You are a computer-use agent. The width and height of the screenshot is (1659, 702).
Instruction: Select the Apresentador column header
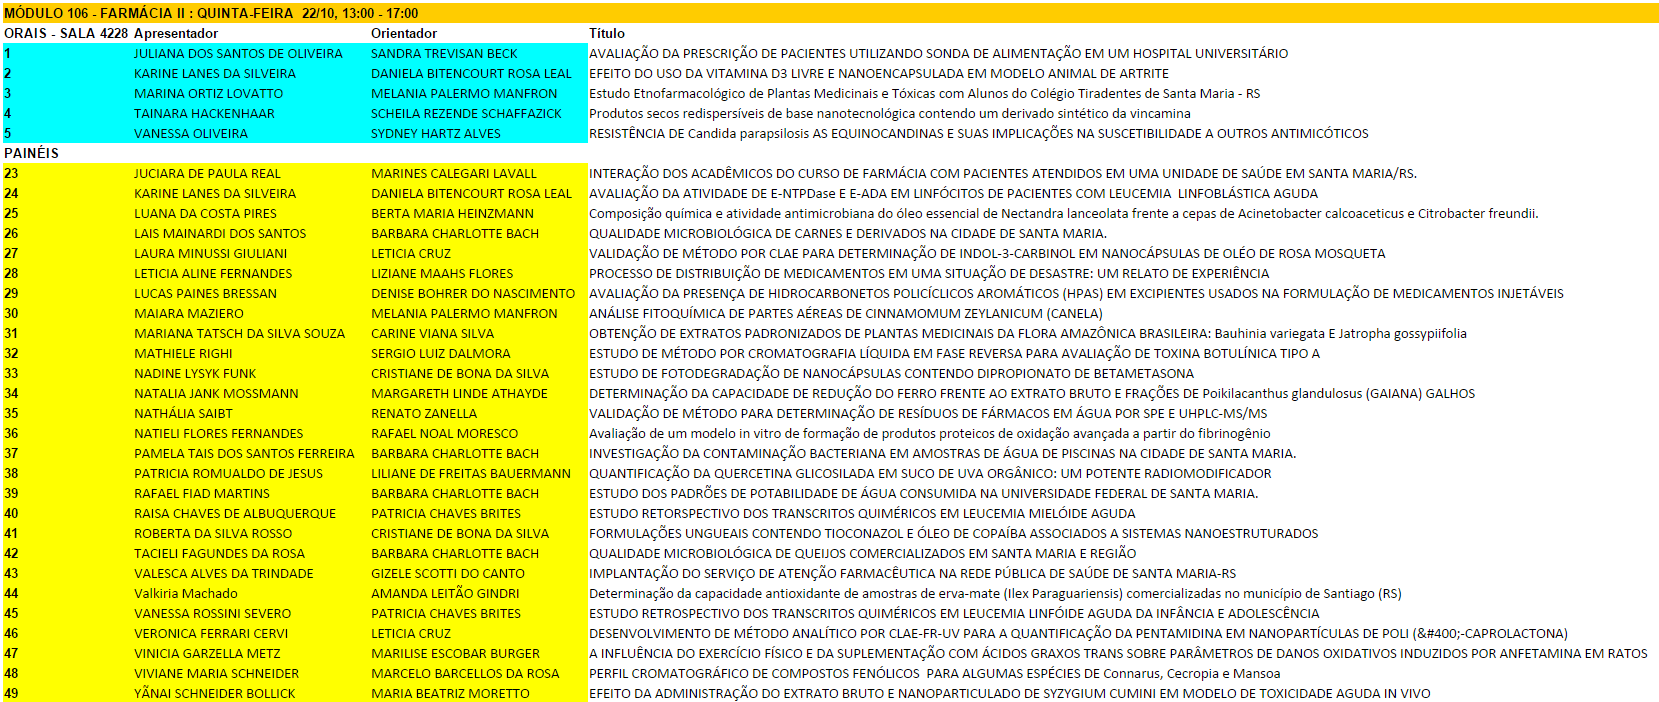176,33
